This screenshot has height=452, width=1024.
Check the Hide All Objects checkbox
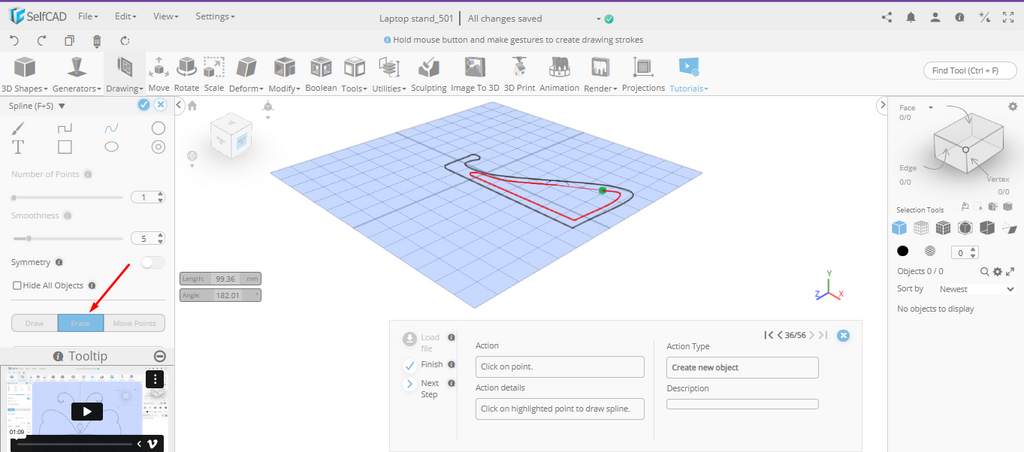(16, 285)
